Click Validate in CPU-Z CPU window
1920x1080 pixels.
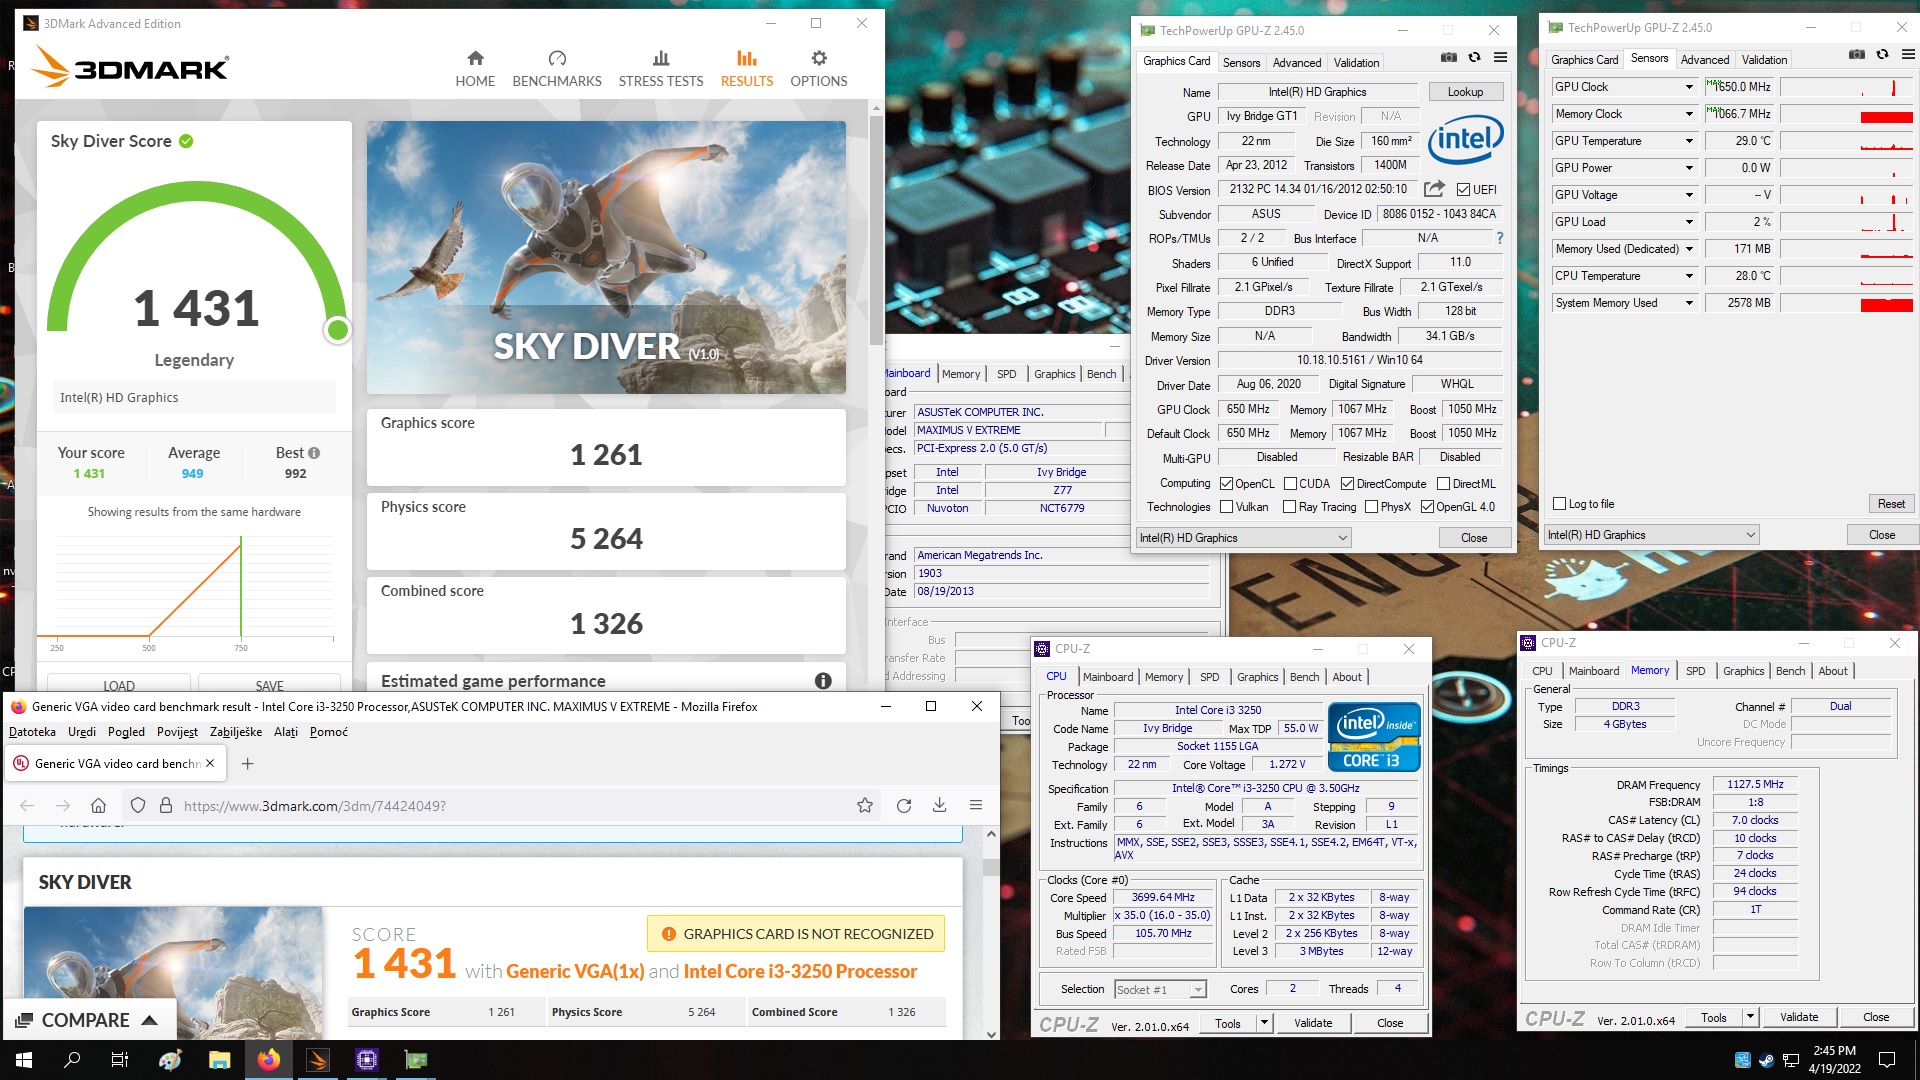1312,1023
